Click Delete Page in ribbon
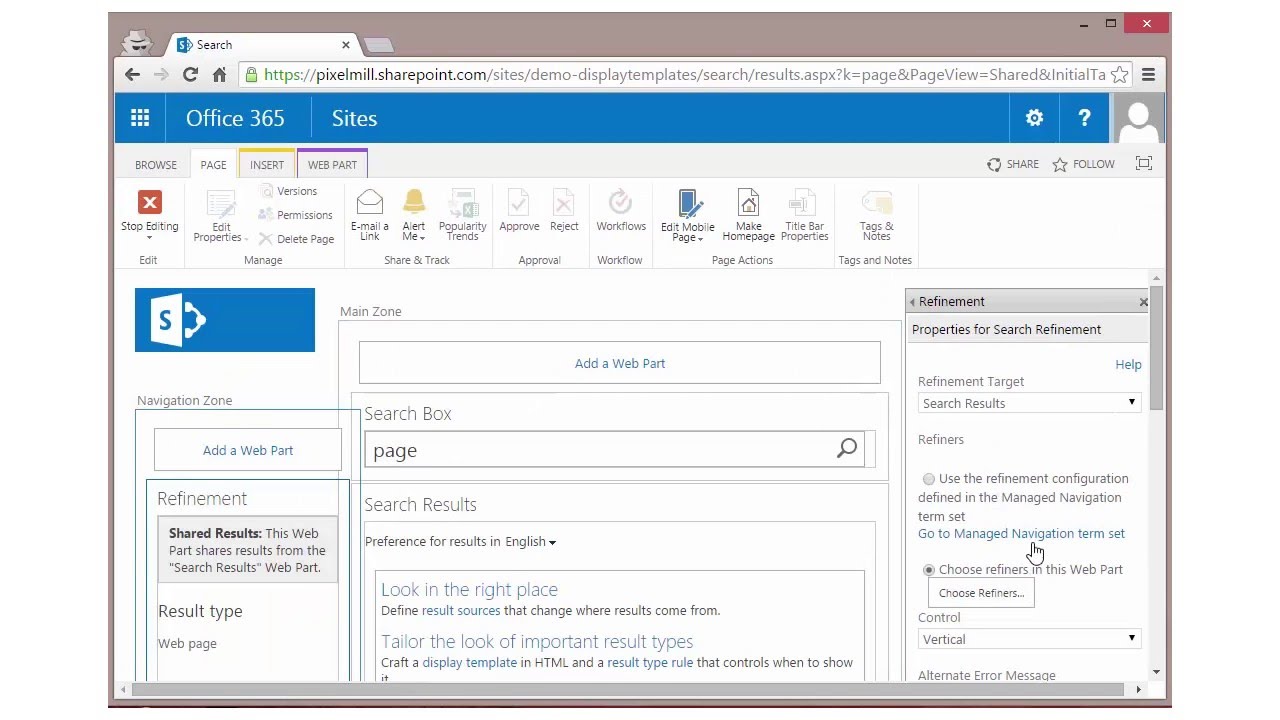 point(296,239)
